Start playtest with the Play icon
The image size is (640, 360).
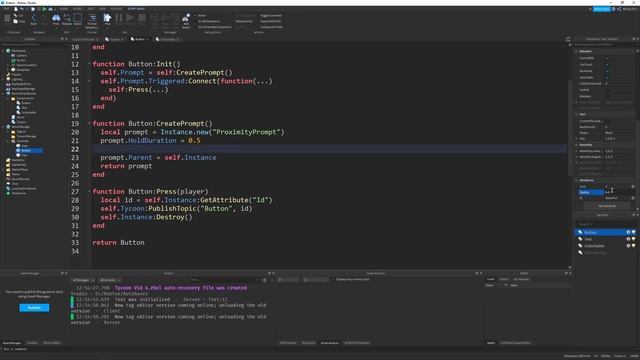tap(107, 18)
